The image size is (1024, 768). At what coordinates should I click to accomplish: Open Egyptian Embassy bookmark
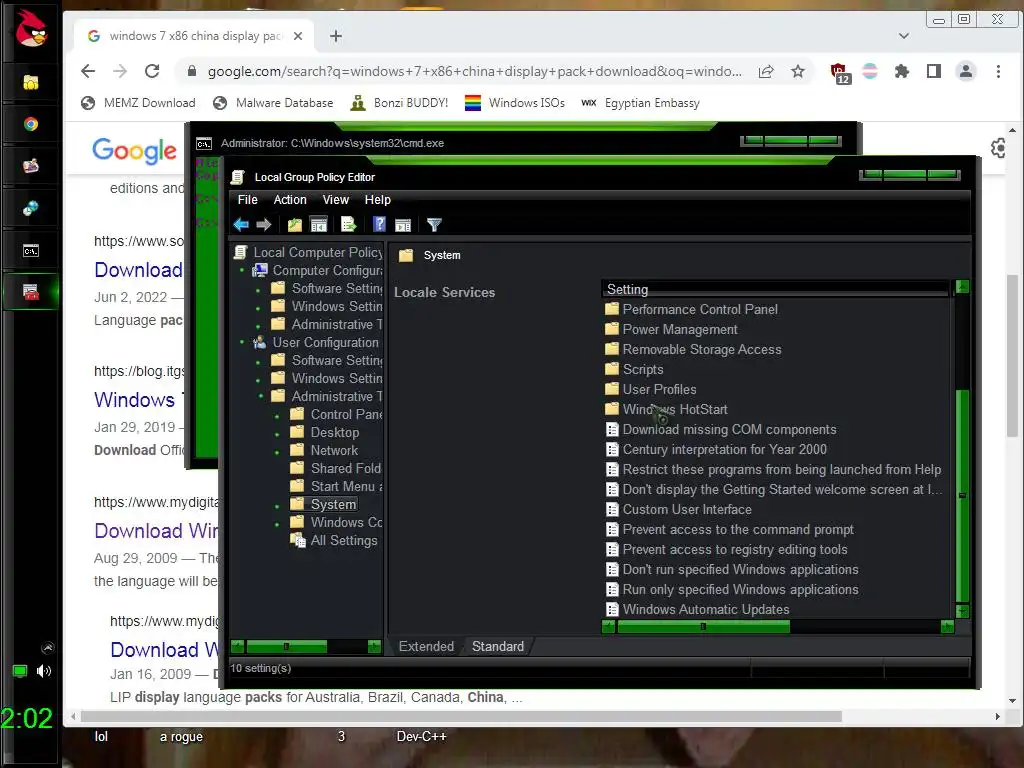(641, 103)
